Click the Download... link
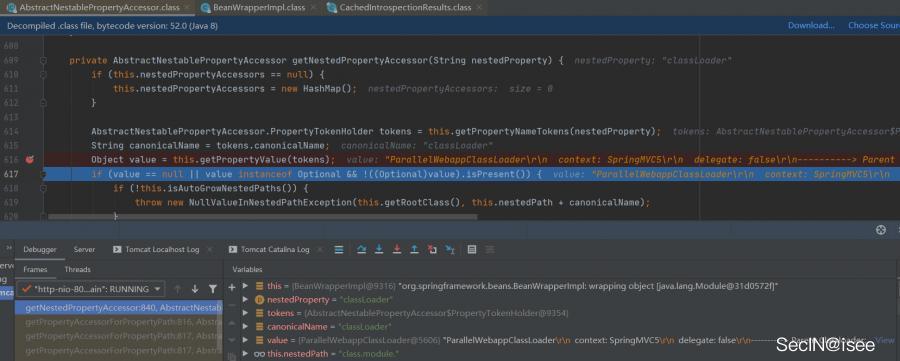Viewport: 900px width, 361px height. coord(811,25)
